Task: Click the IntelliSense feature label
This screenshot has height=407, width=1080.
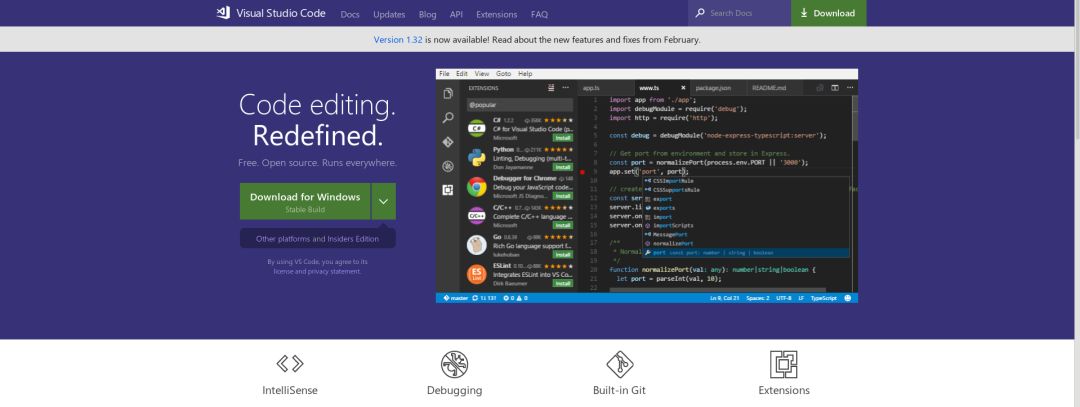Action: 290,390
